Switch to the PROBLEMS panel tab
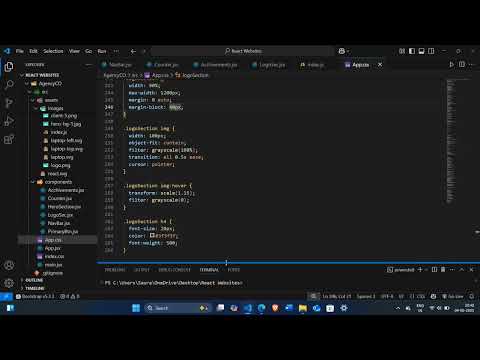Image resolution: width=480 pixels, height=360 pixels. [x=115, y=270]
